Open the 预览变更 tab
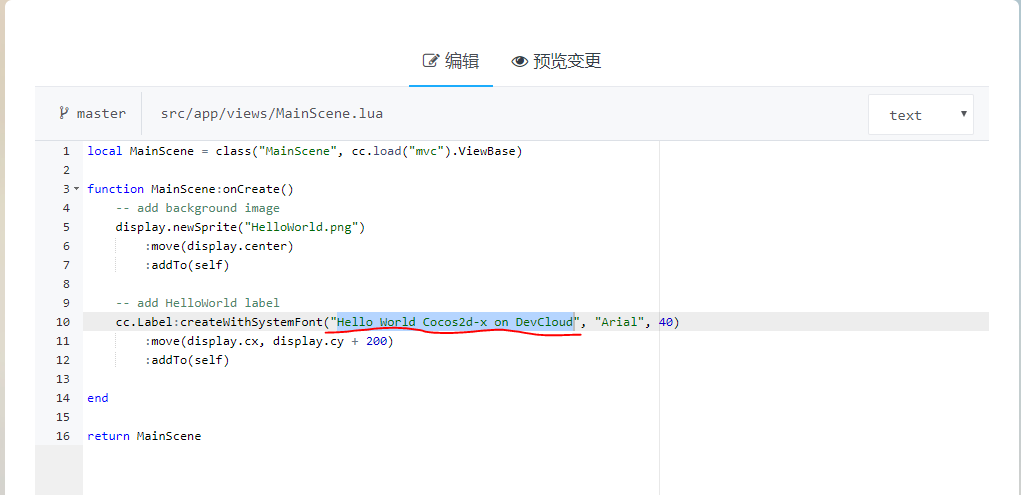The image size is (1021, 495). click(556, 61)
